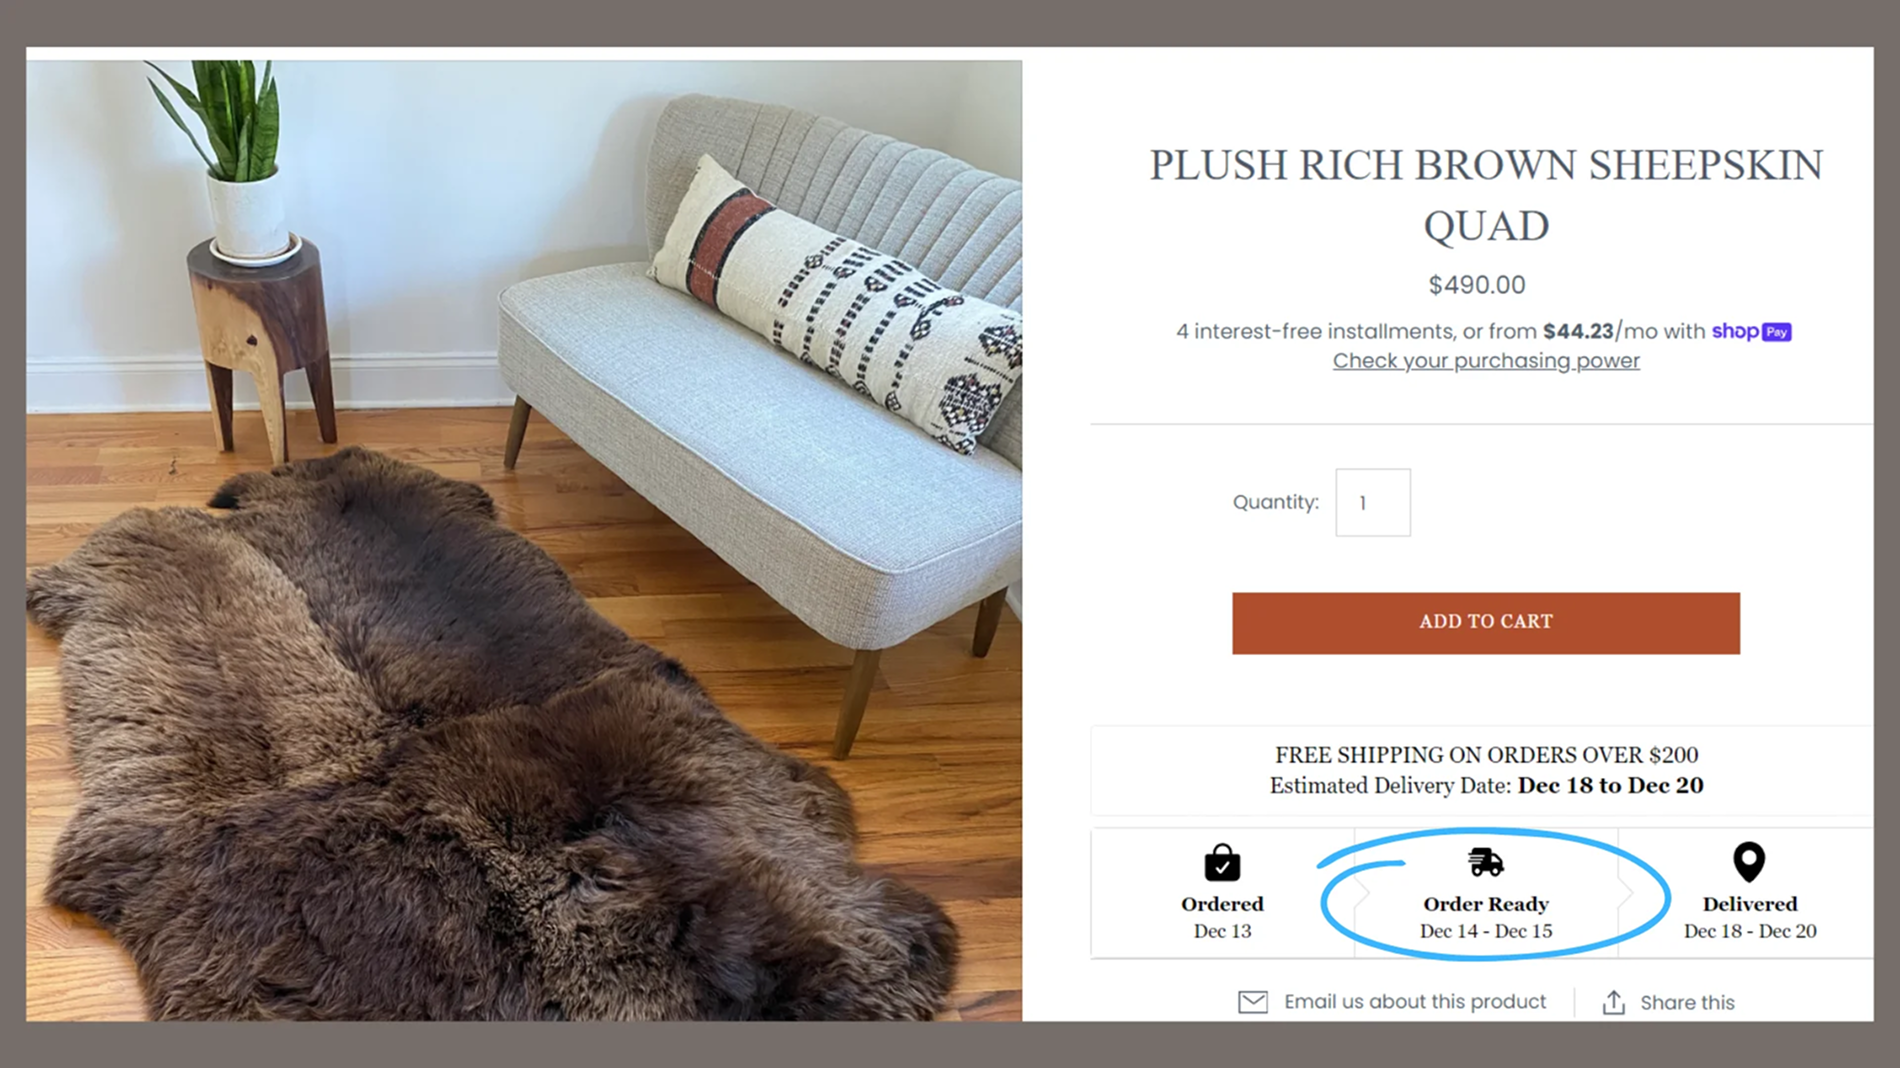Click the Dec 14 - Dec 15 date range
Screen dimensions: 1900x1068
pyautogui.click(x=1486, y=931)
